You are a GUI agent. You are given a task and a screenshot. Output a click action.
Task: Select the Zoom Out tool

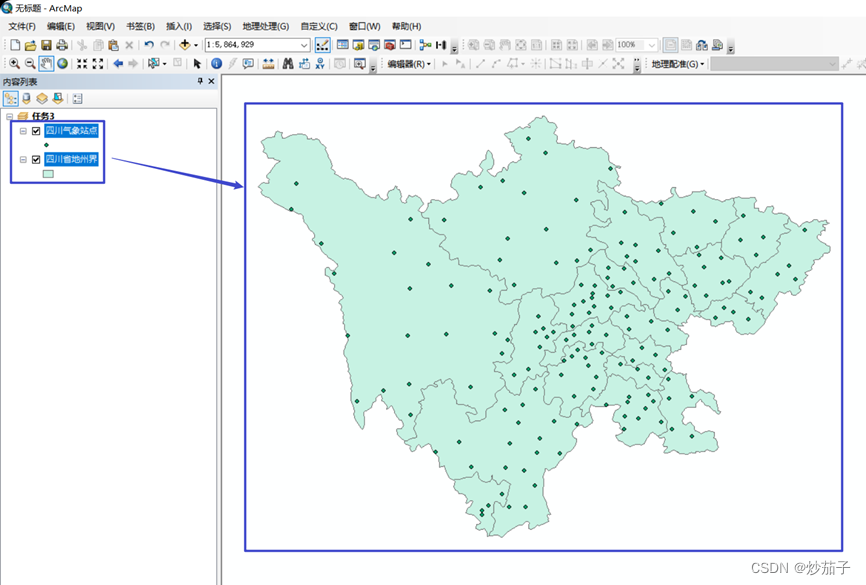[x=30, y=64]
